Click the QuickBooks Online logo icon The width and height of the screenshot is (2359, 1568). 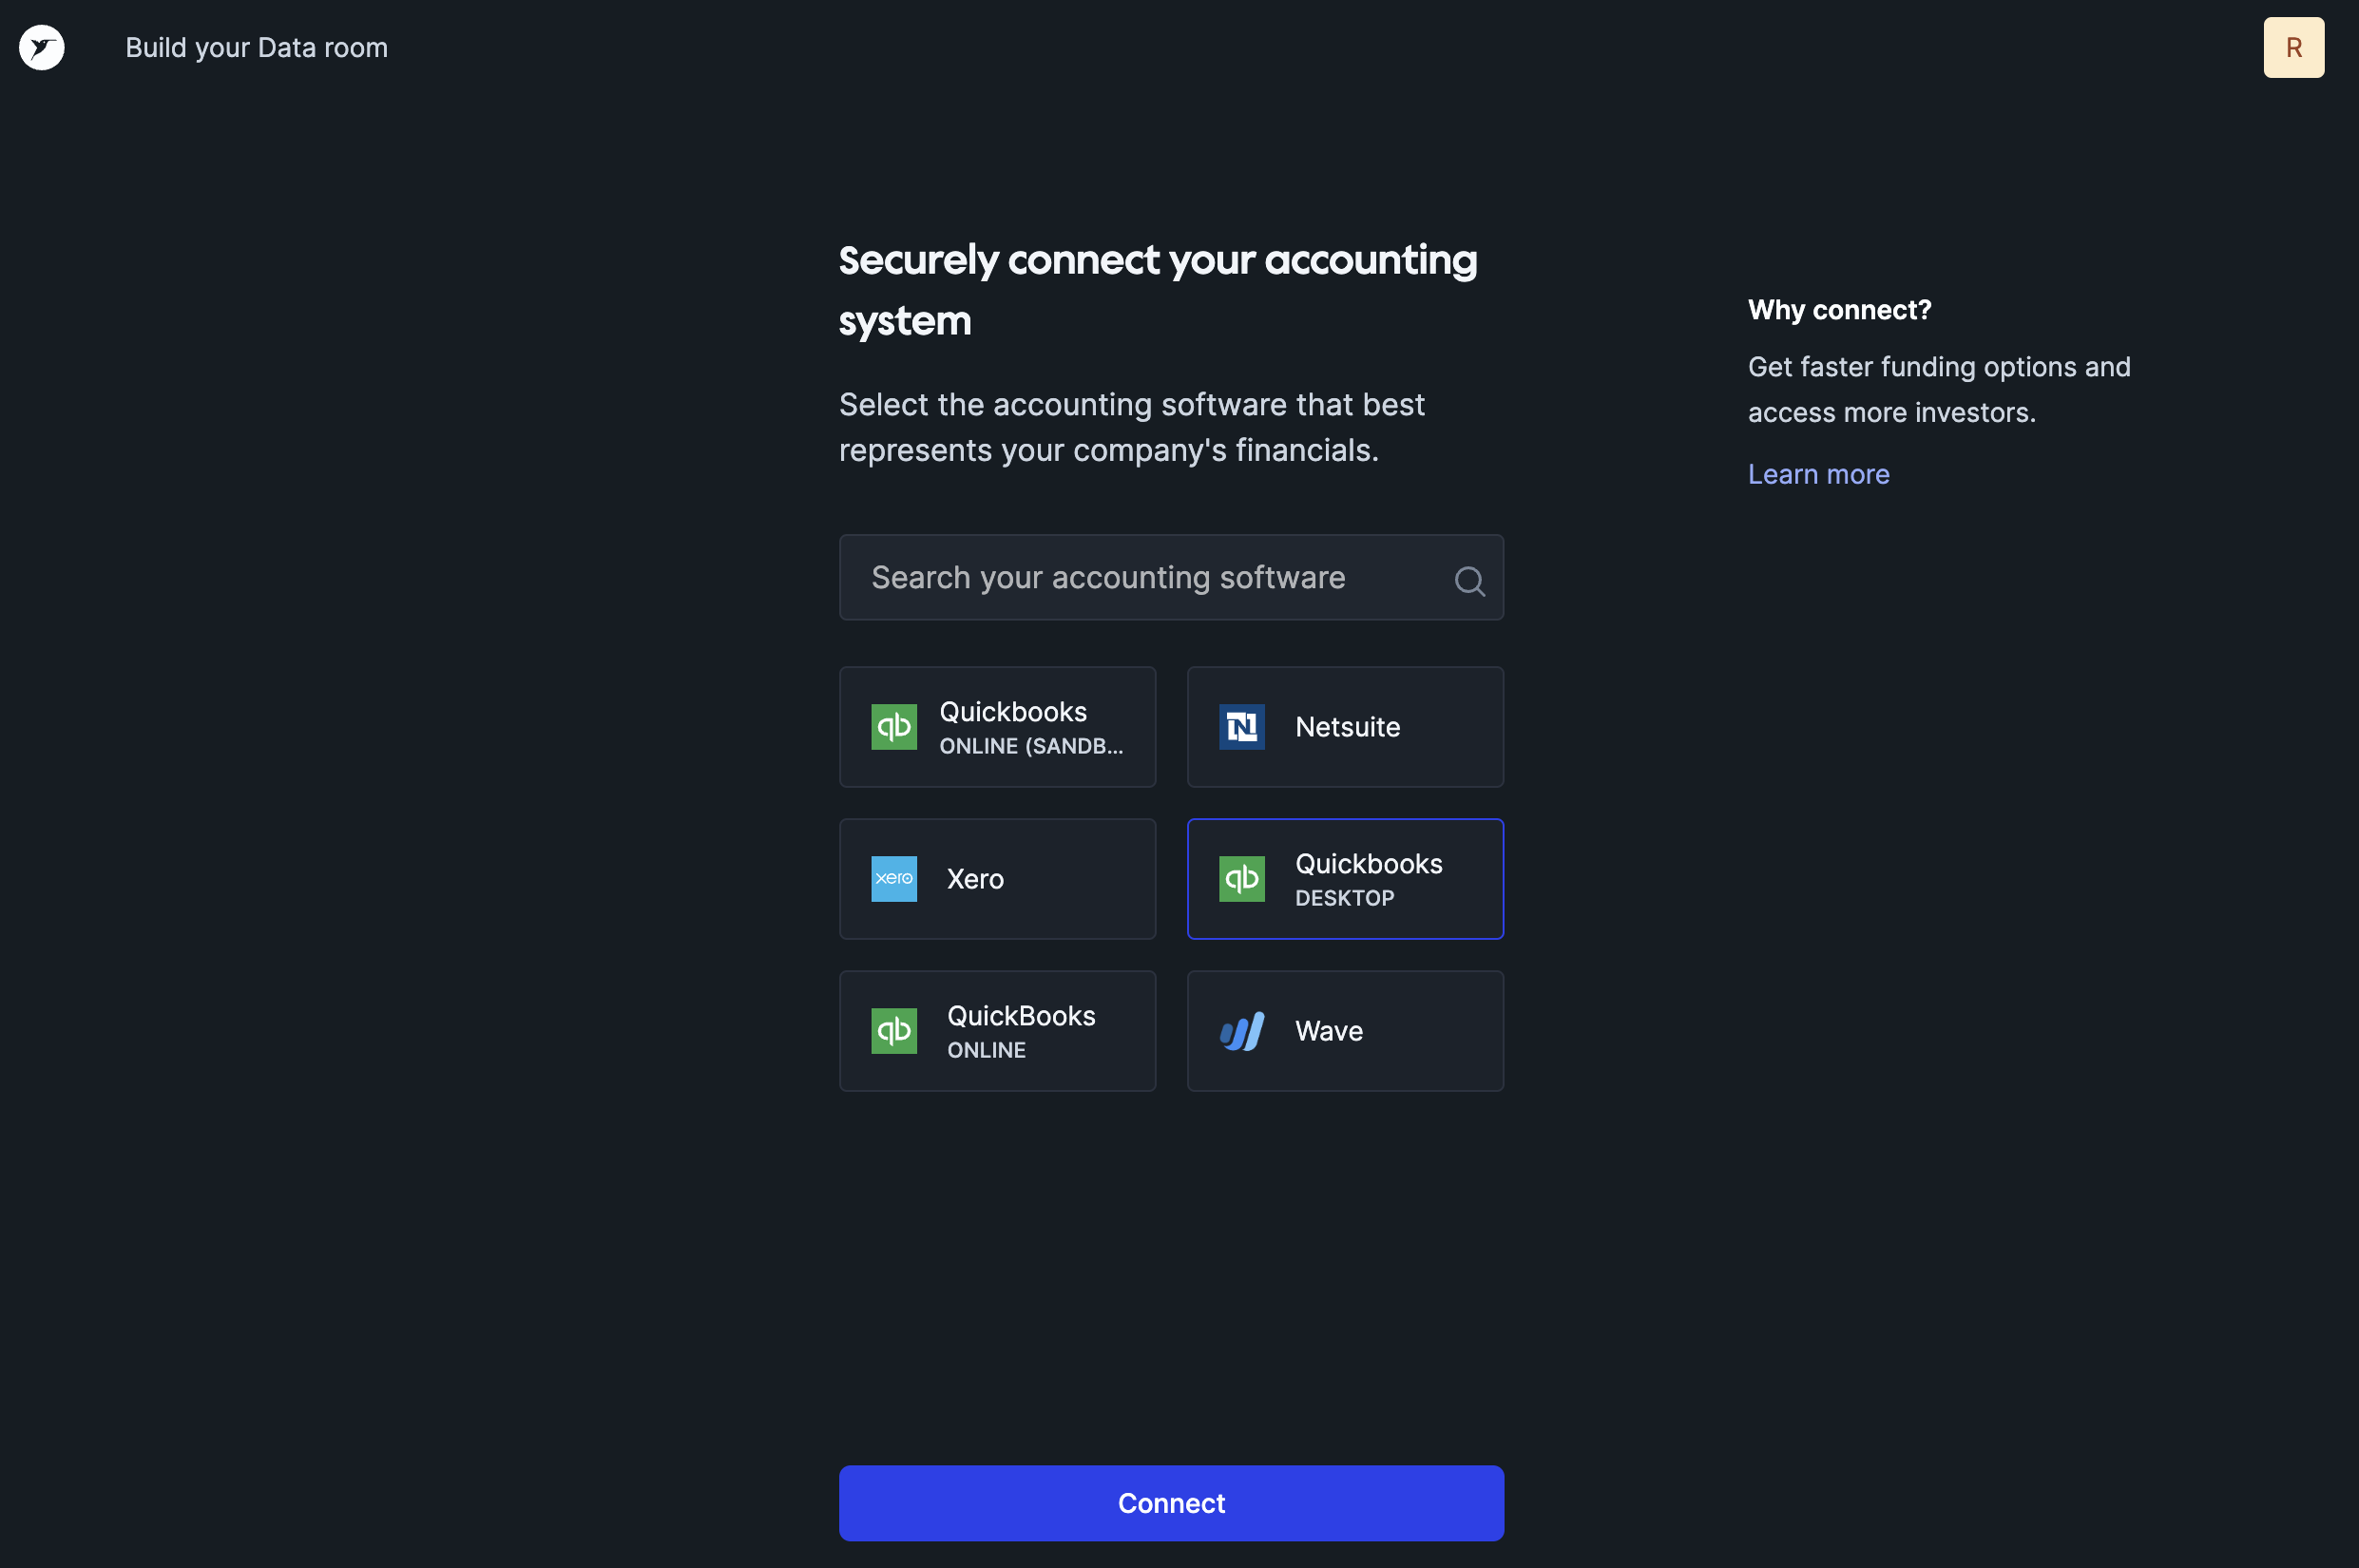pyautogui.click(x=893, y=1031)
